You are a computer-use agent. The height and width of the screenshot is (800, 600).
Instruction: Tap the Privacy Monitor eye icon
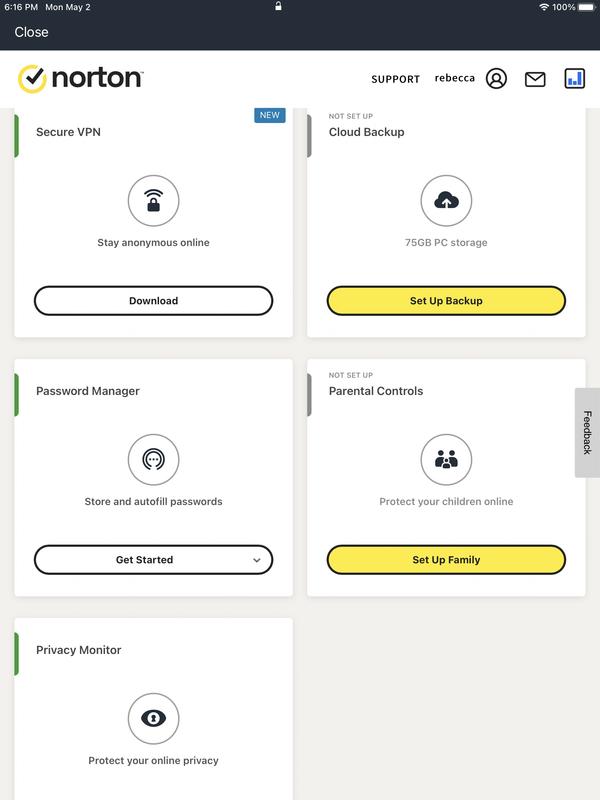point(153,719)
